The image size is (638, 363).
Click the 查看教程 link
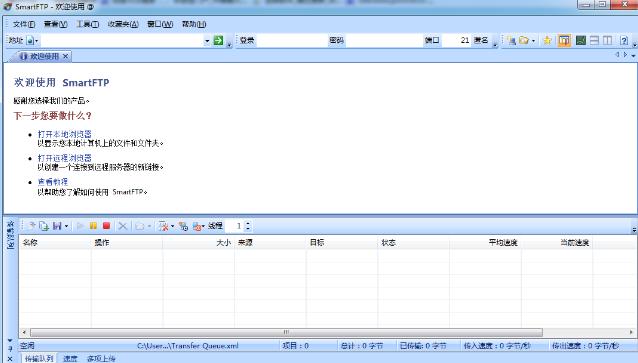(x=52, y=182)
